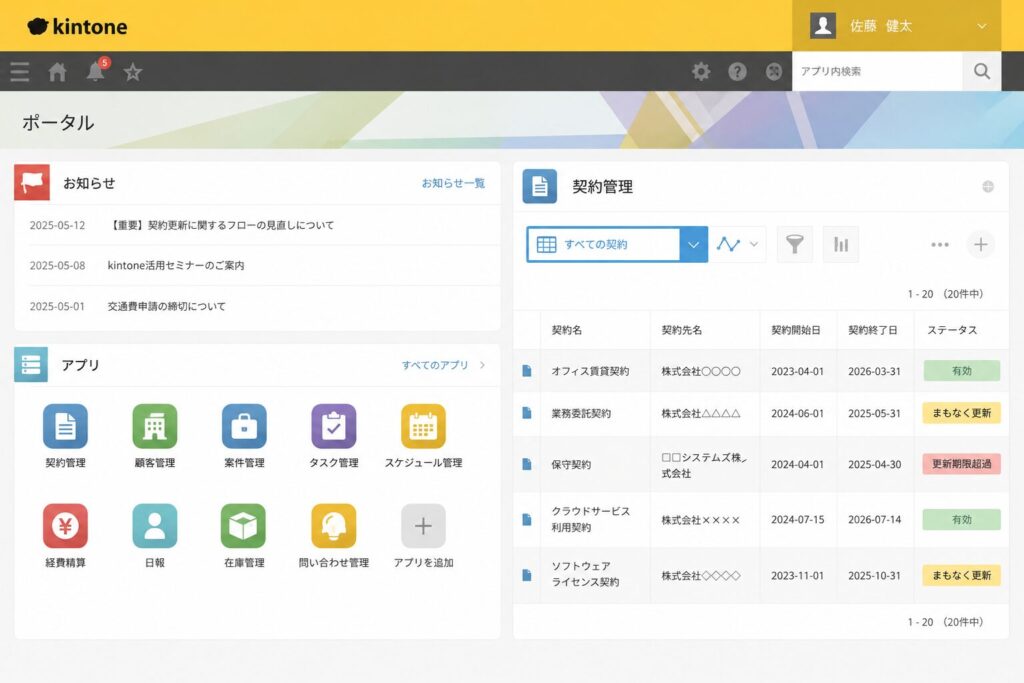
Task: Open the 案件管理 app icon
Action: pyautogui.click(x=244, y=426)
